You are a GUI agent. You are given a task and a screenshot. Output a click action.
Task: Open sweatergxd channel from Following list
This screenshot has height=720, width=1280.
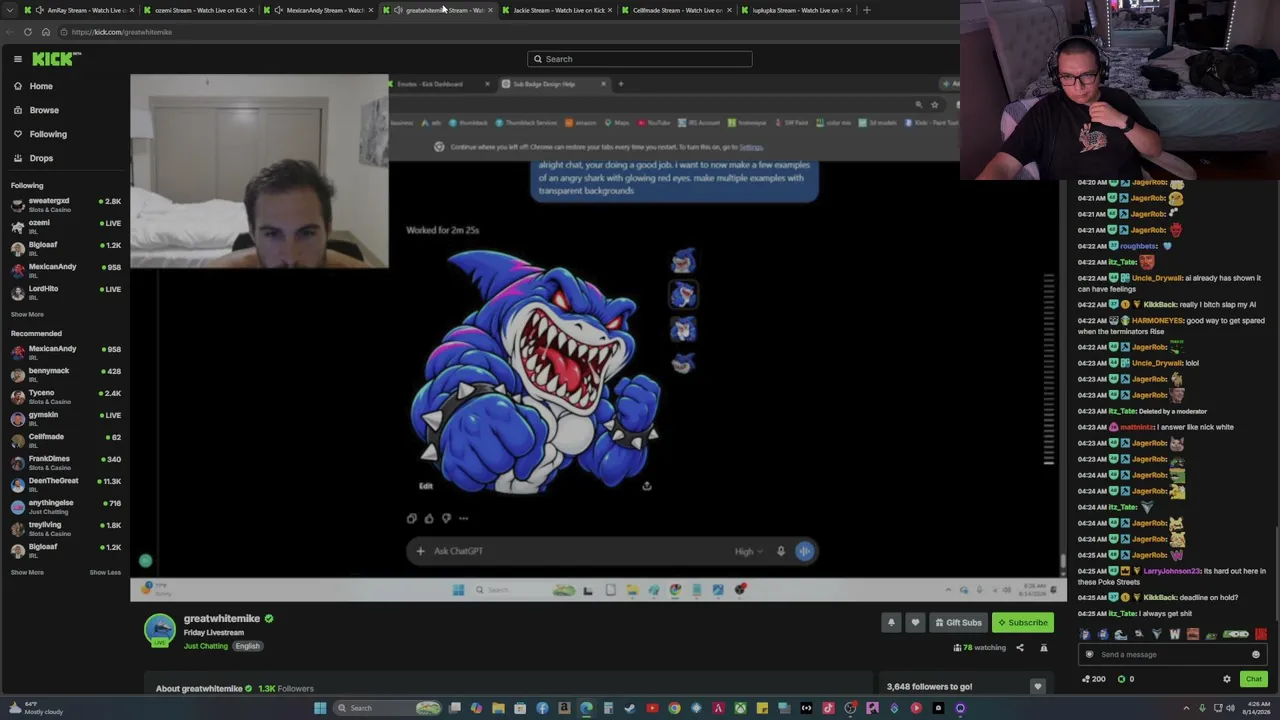point(65,203)
